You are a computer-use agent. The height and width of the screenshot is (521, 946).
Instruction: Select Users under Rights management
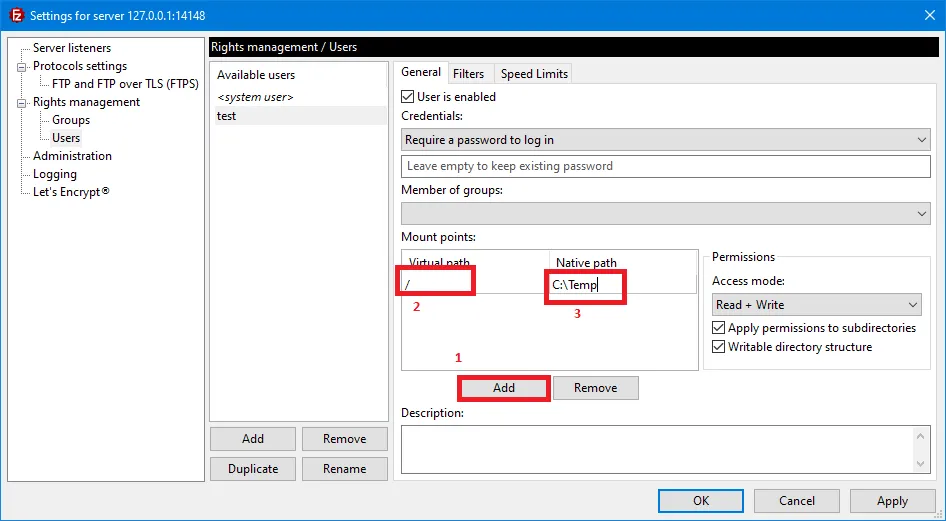(x=66, y=138)
